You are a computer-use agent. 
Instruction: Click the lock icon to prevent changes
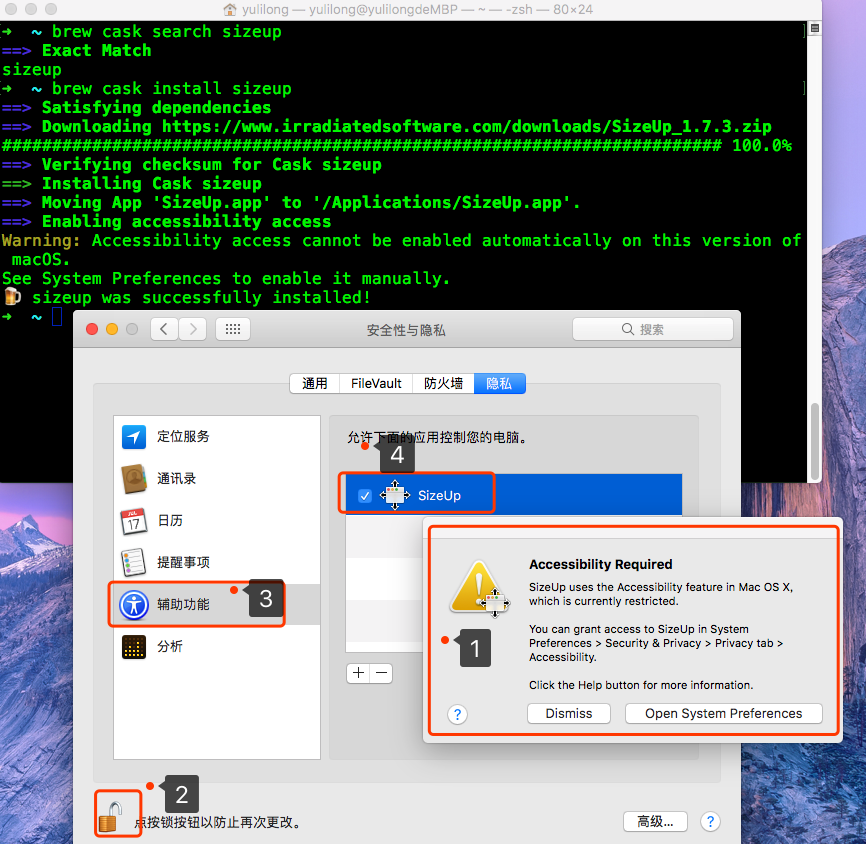110,817
